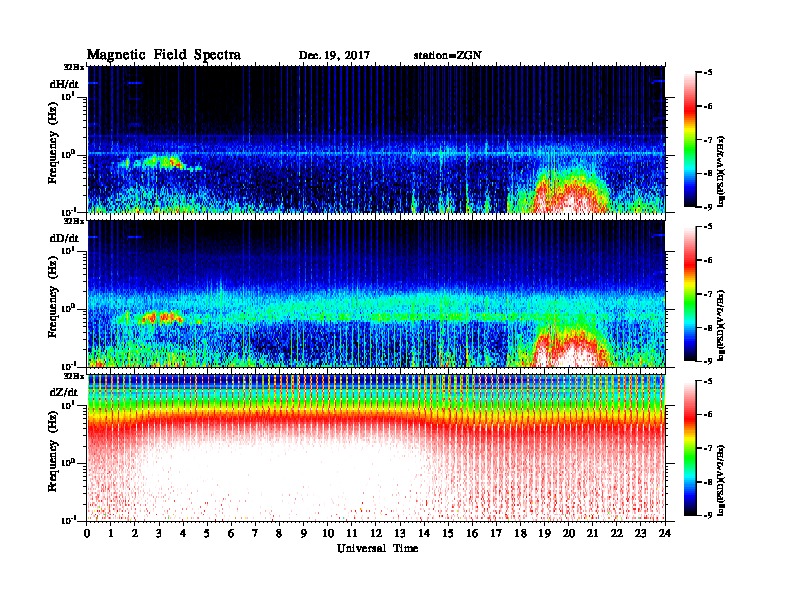
Task: Click hour tick label 19 on the time axis
Action: 544,534
